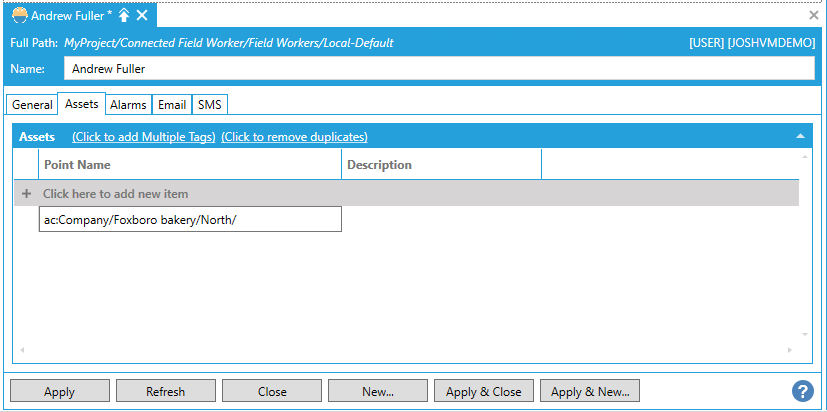Click link to remove duplicates
The height and width of the screenshot is (412, 827).
coord(294,137)
